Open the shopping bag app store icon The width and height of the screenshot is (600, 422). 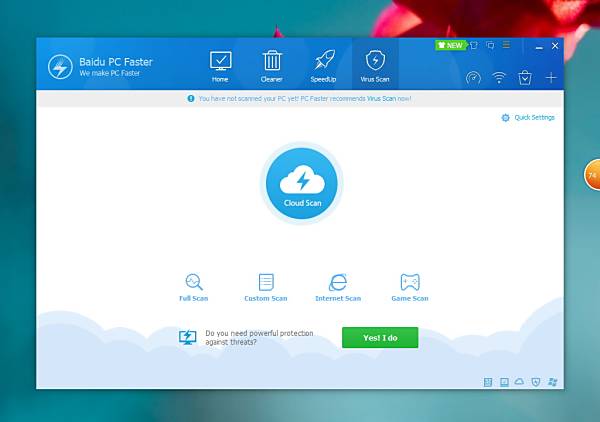(525, 78)
